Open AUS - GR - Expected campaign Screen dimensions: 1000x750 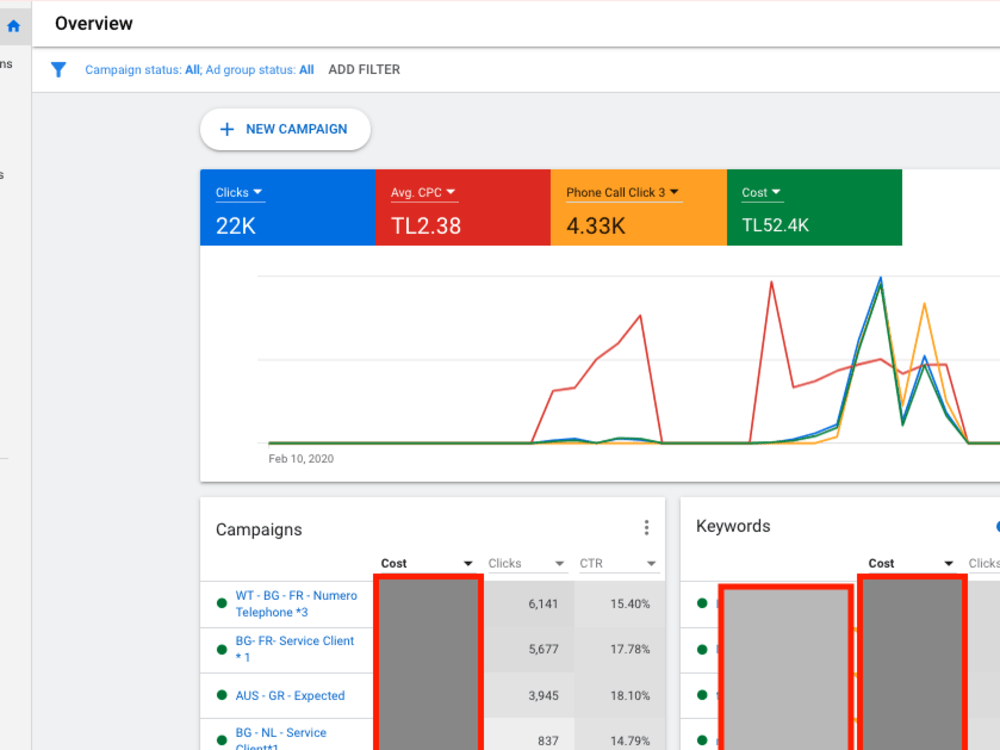pos(290,695)
